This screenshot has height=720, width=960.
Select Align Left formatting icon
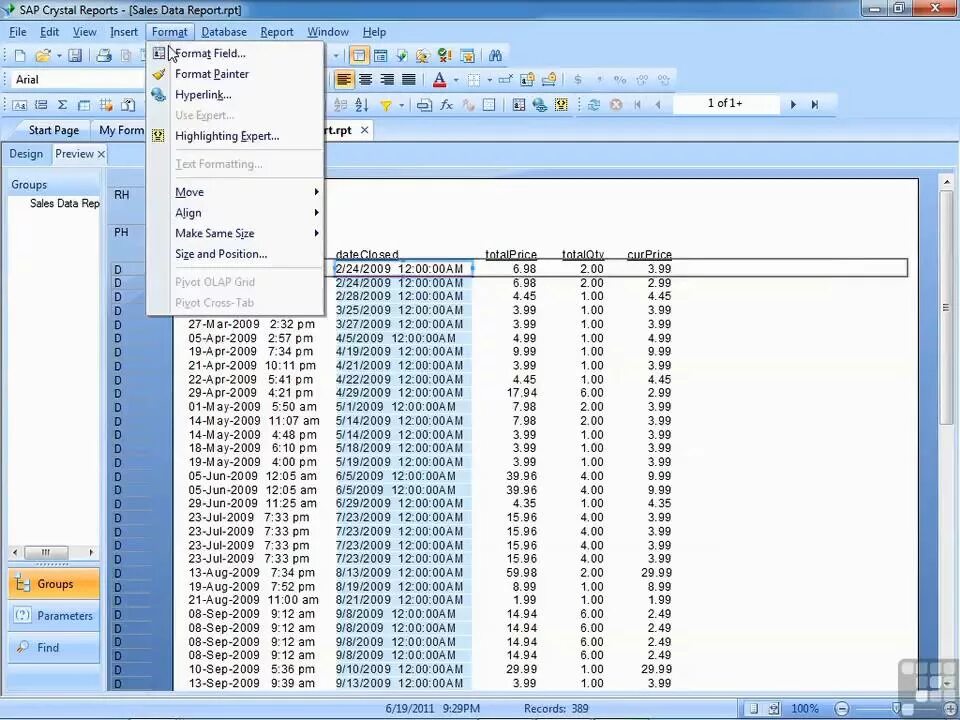click(344, 80)
